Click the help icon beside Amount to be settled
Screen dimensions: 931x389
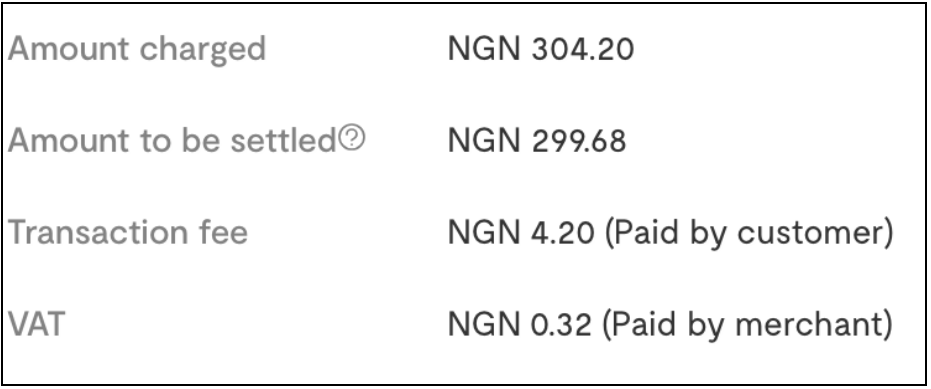point(352,140)
